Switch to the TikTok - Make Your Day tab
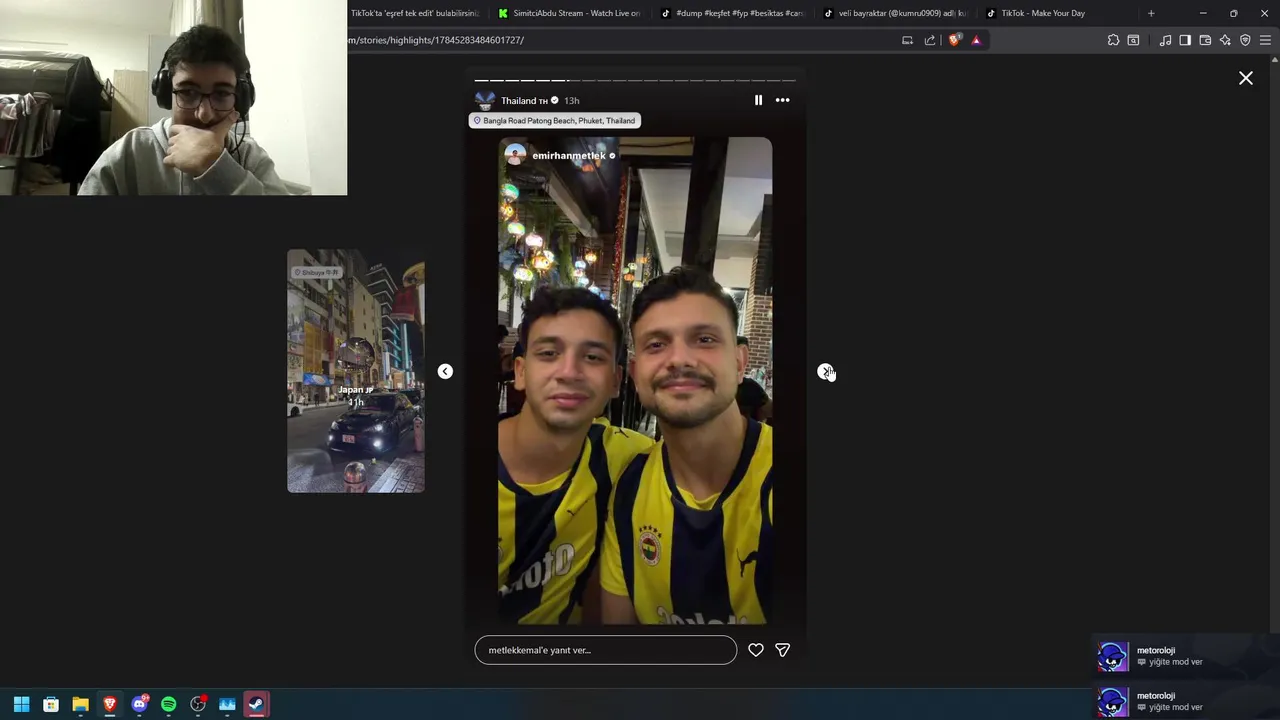 point(1058,13)
